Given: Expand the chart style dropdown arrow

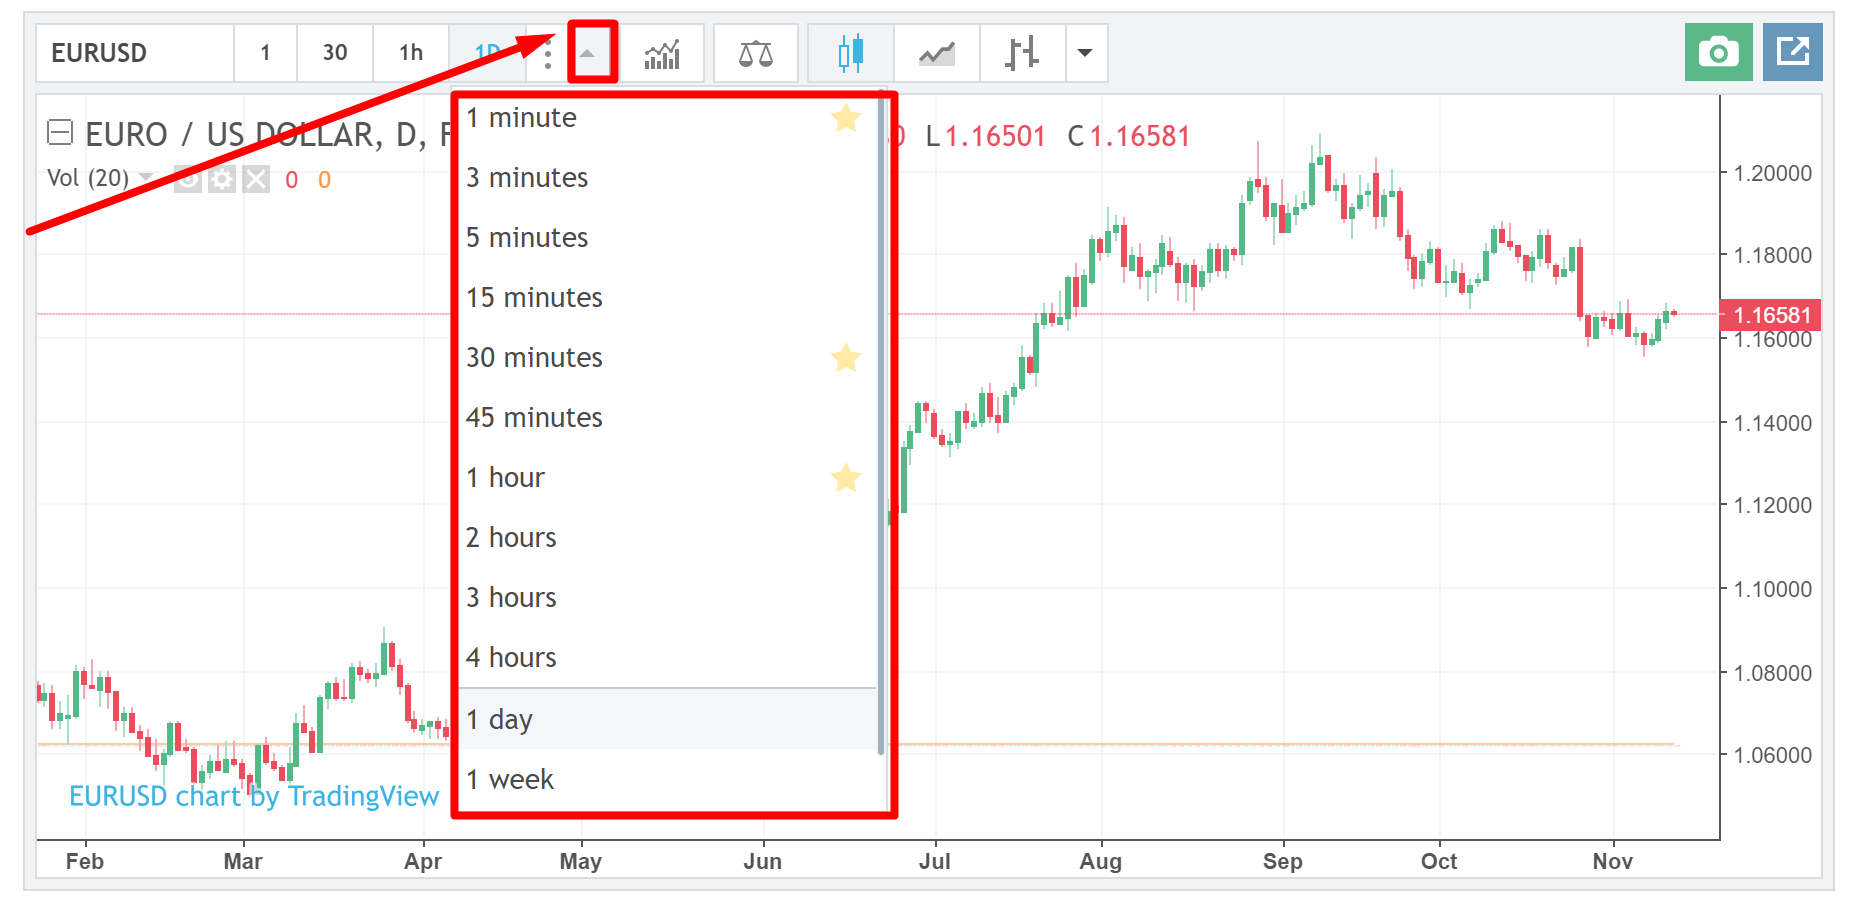Looking at the screenshot, I should (x=1085, y=53).
